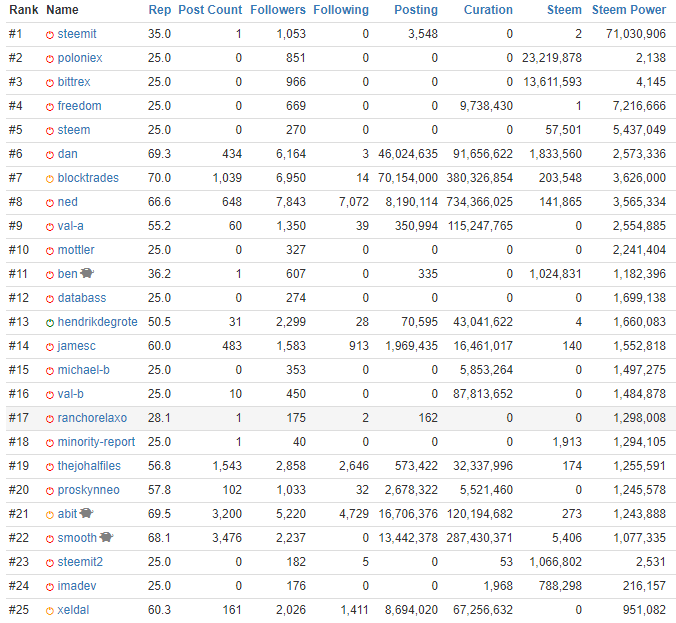676x623 pixels.
Task: Open the mottler account link
Action: (76, 250)
